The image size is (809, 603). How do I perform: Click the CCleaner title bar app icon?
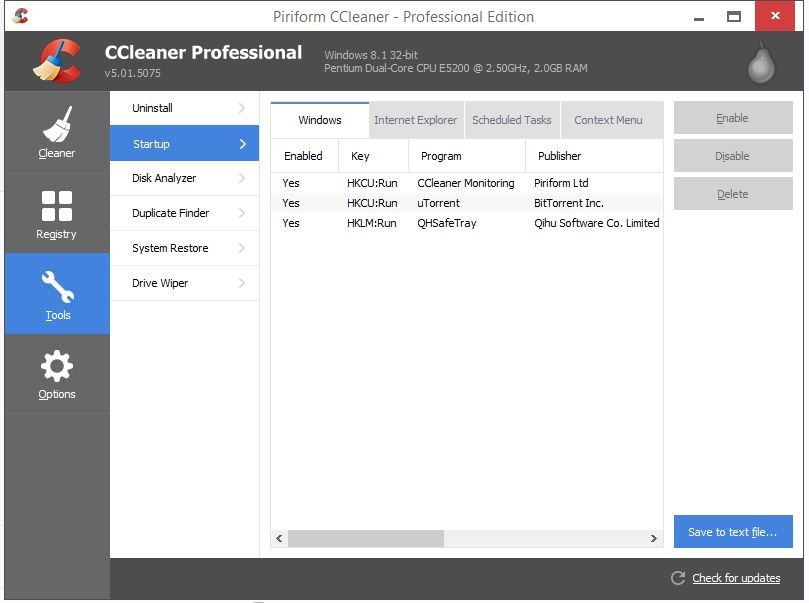point(21,16)
